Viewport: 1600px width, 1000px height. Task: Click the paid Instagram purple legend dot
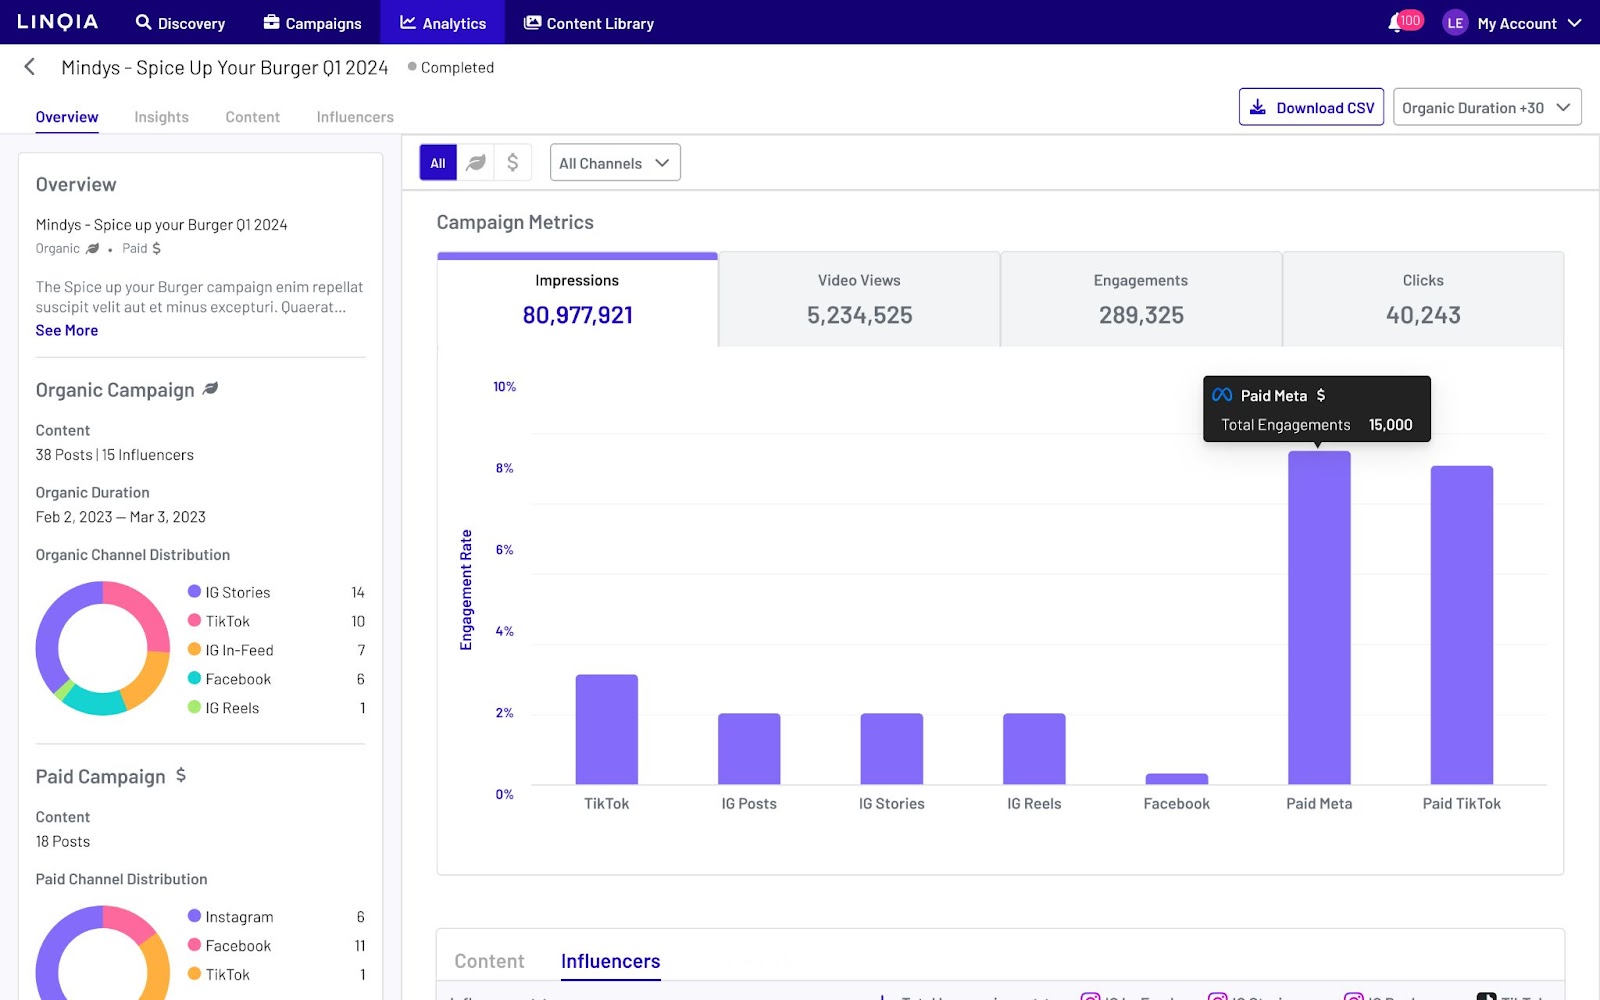coord(194,916)
